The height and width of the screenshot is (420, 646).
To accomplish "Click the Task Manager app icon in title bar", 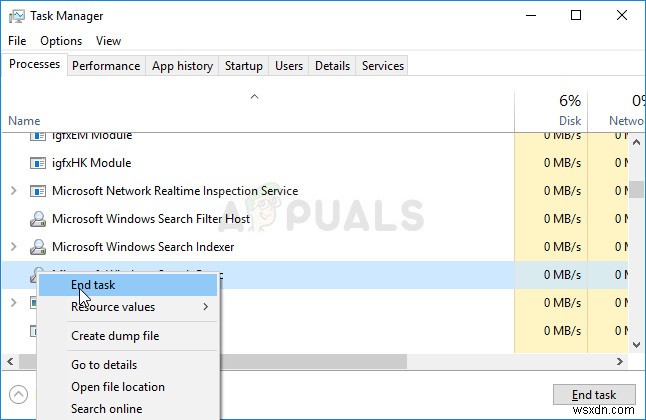I will [15, 16].
